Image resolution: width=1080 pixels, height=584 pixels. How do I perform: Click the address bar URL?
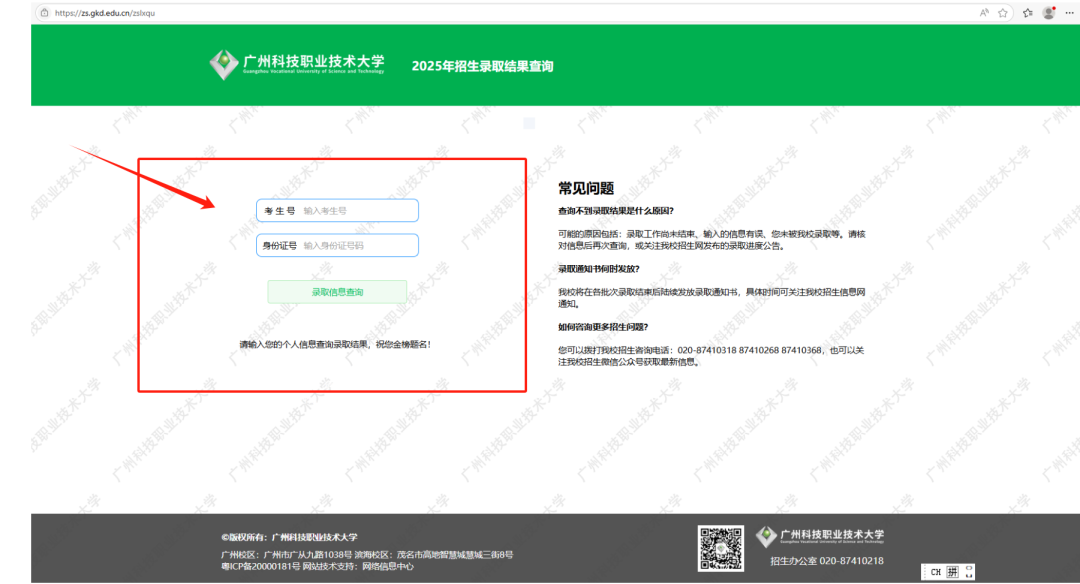[x=105, y=12]
